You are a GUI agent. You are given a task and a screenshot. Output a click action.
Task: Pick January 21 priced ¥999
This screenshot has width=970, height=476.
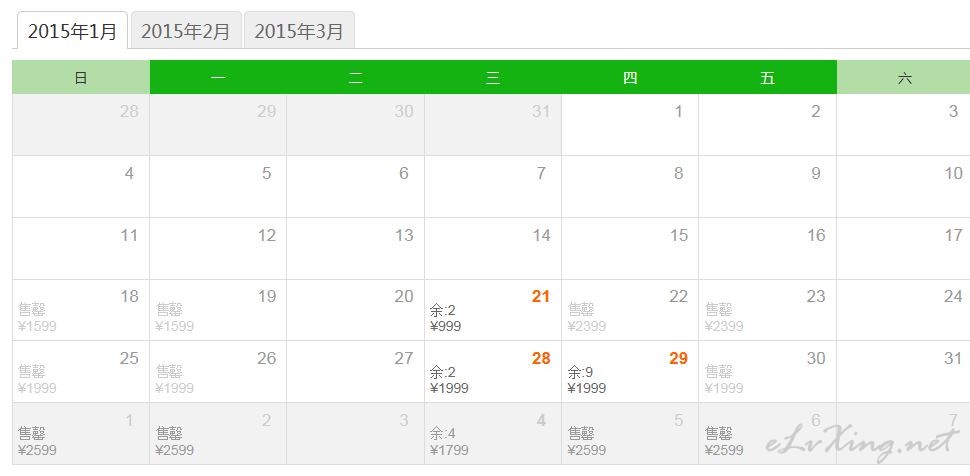click(x=493, y=310)
